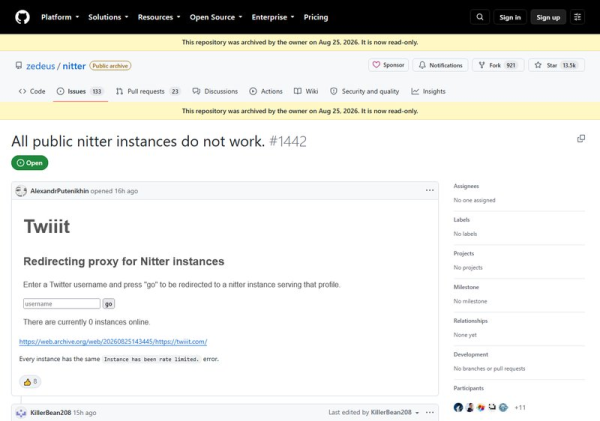The width and height of the screenshot is (600, 421).
Task: Switch to the Issues tab
Action: [x=80, y=91]
